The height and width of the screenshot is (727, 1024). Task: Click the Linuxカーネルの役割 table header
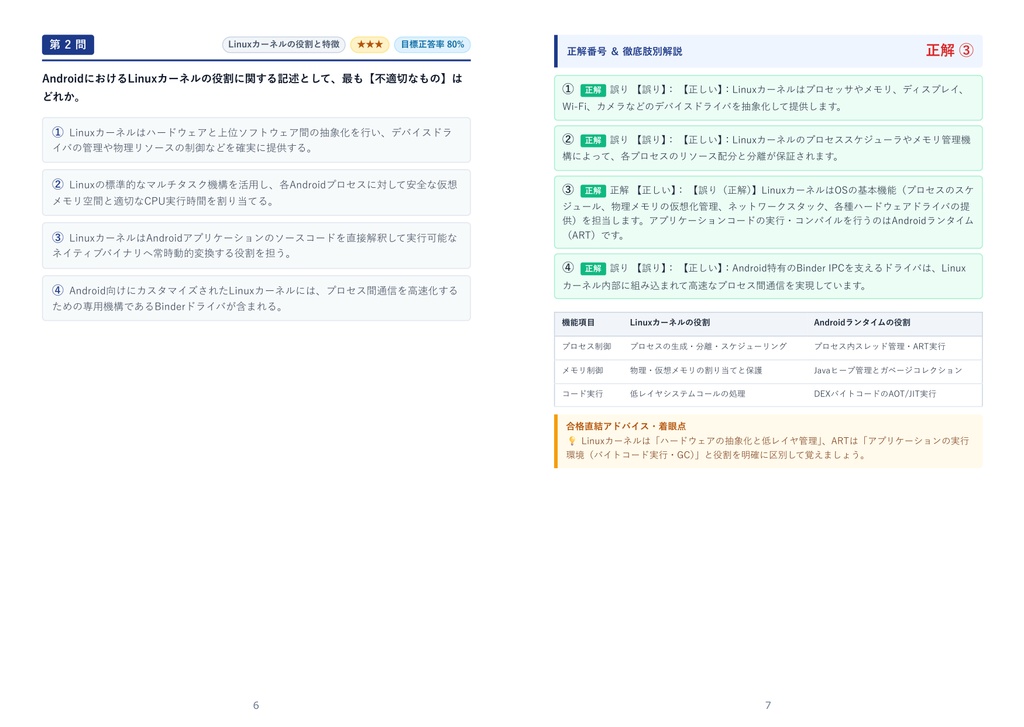tap(669, 323)
